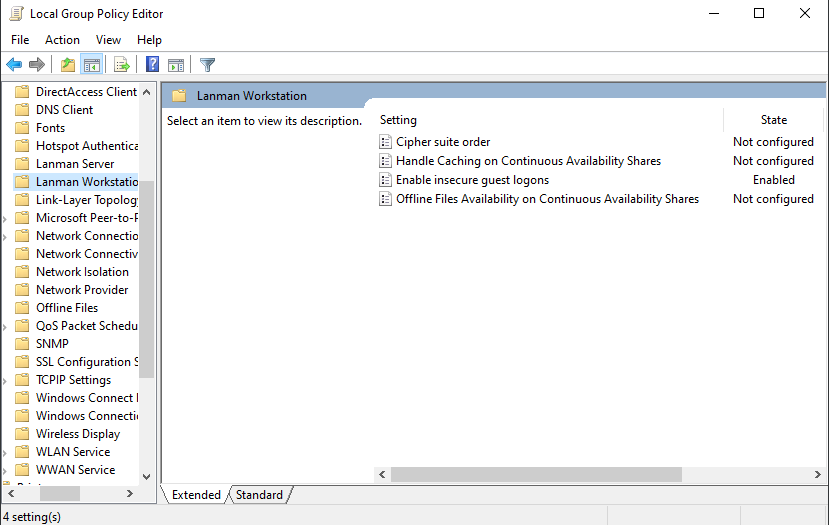
Task: Select the Cipher suite order setting
Action: pos(443,142)
